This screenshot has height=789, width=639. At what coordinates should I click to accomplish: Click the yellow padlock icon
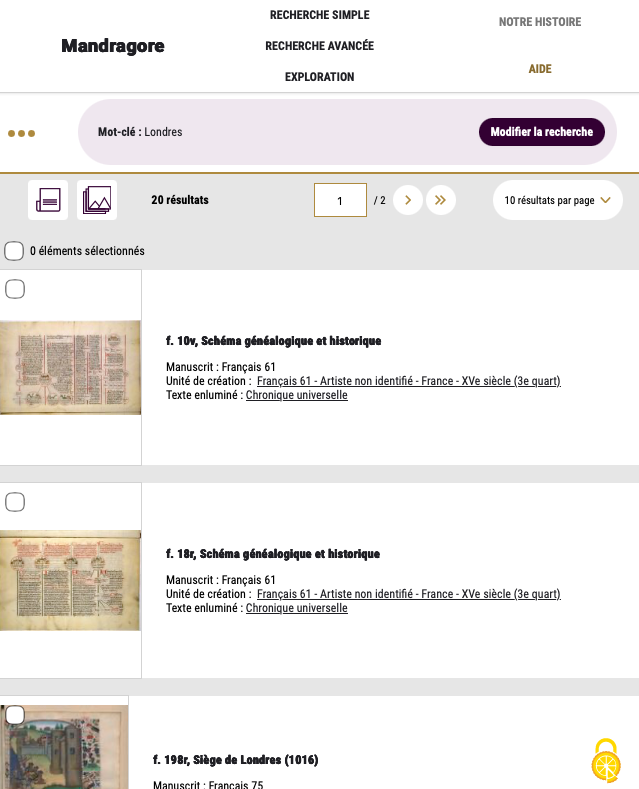pos(605,762)
